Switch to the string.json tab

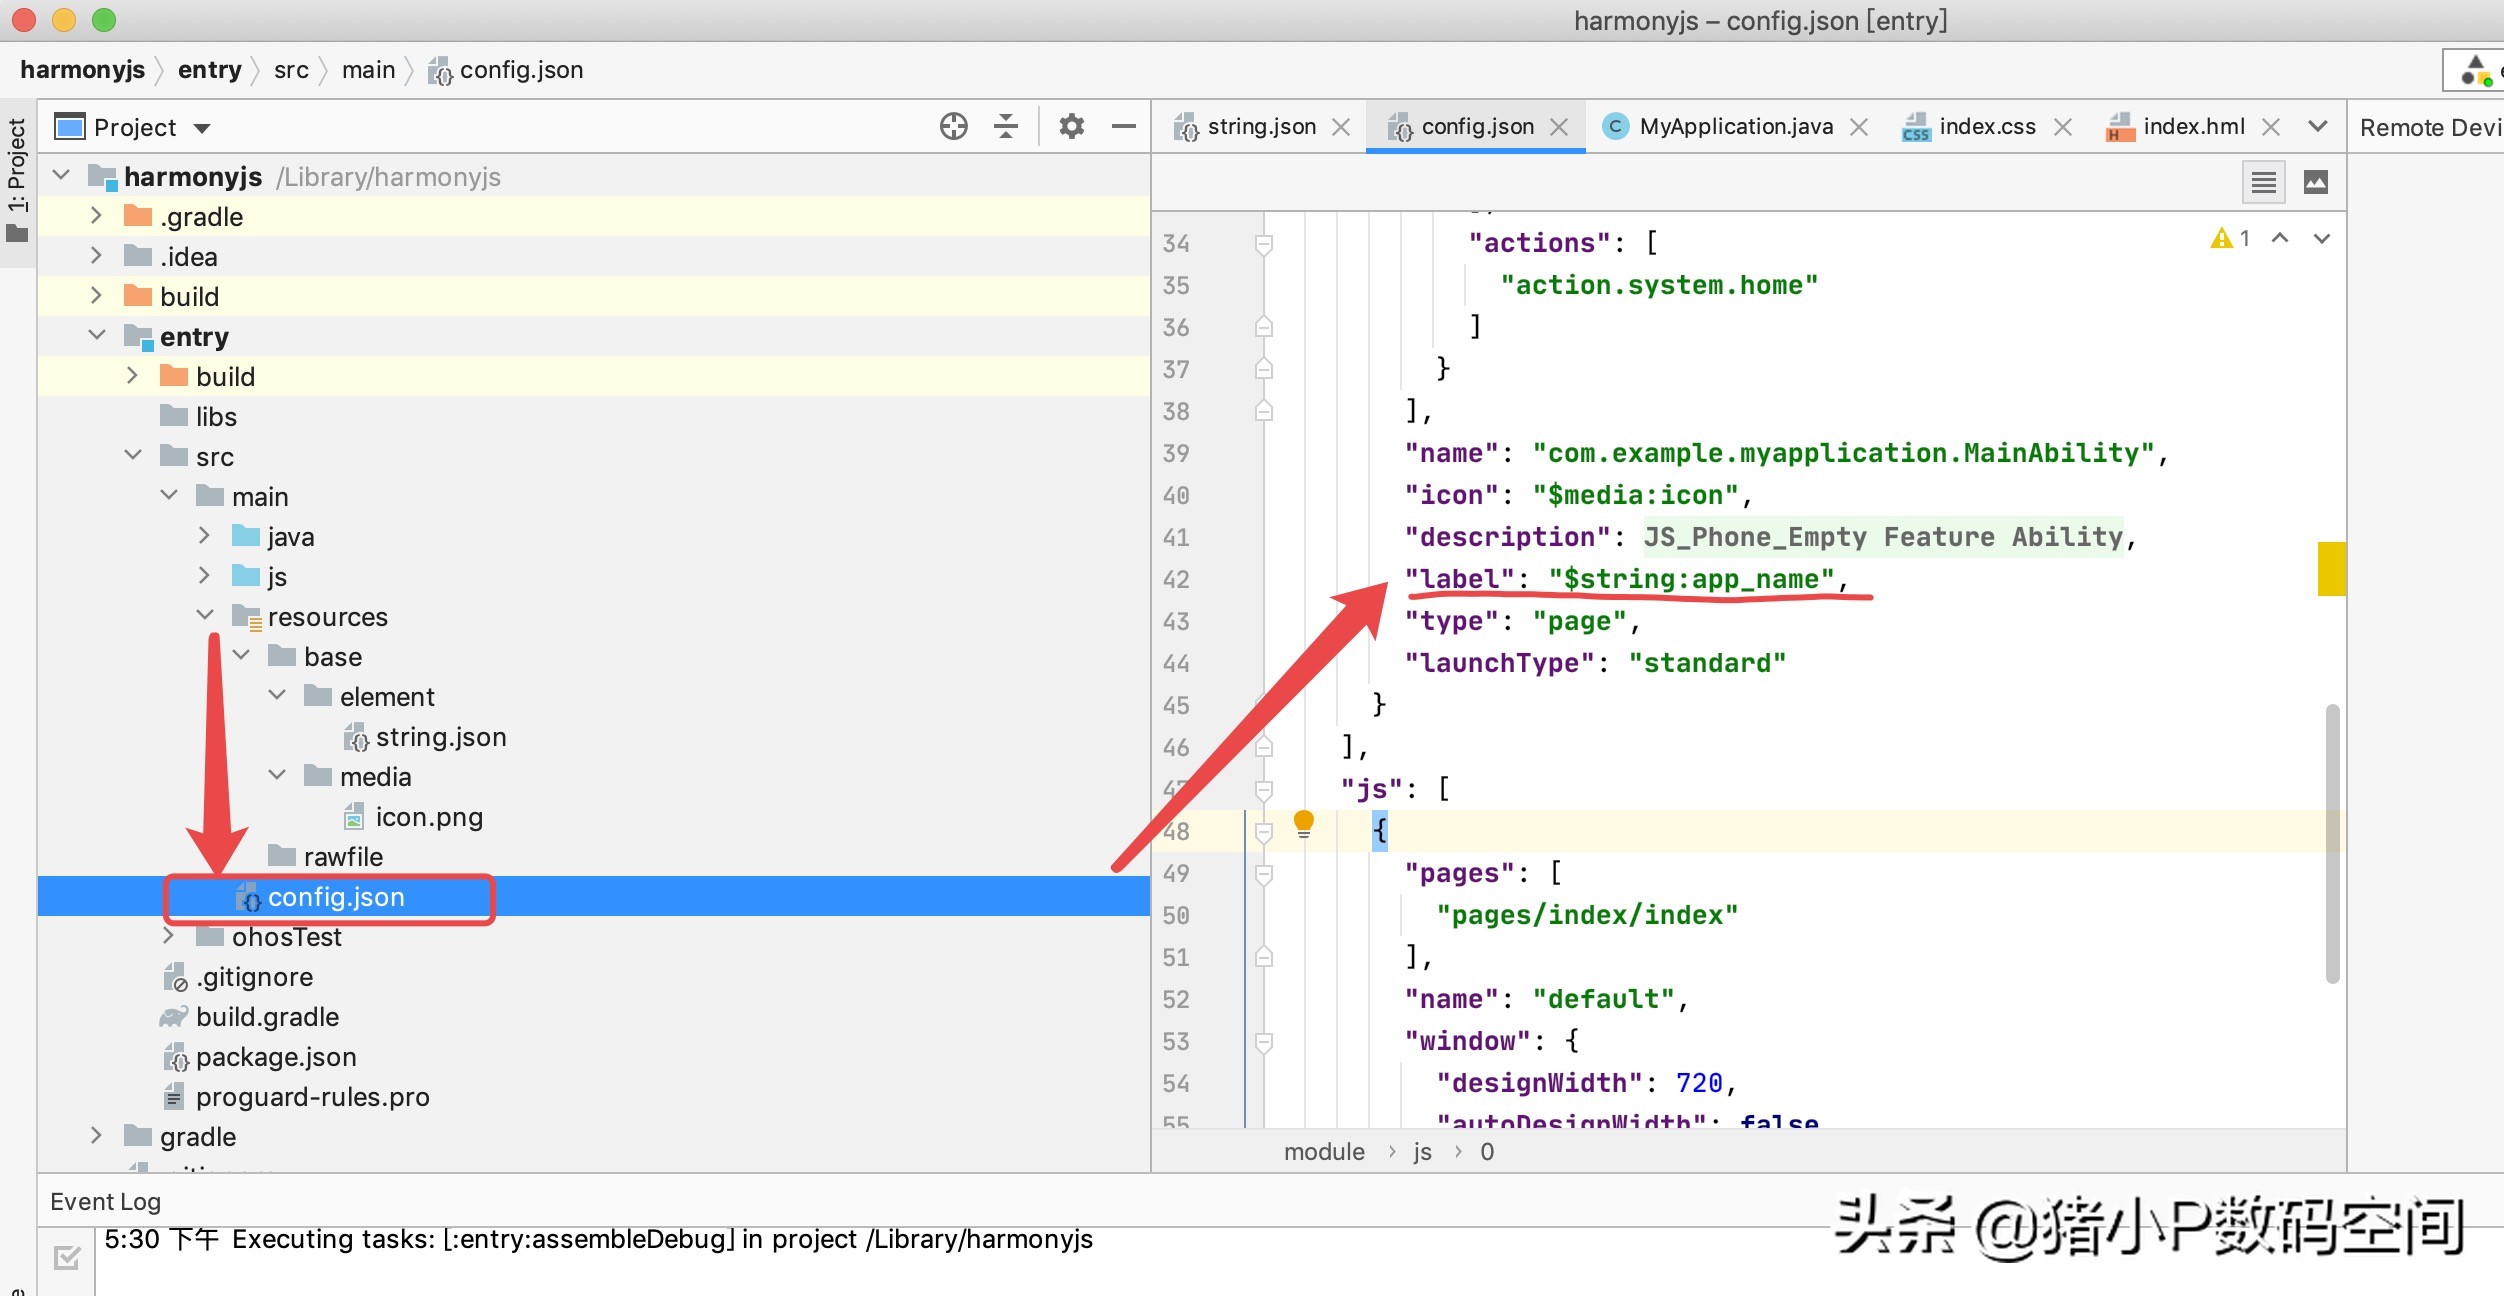[x=1260, y=127]
